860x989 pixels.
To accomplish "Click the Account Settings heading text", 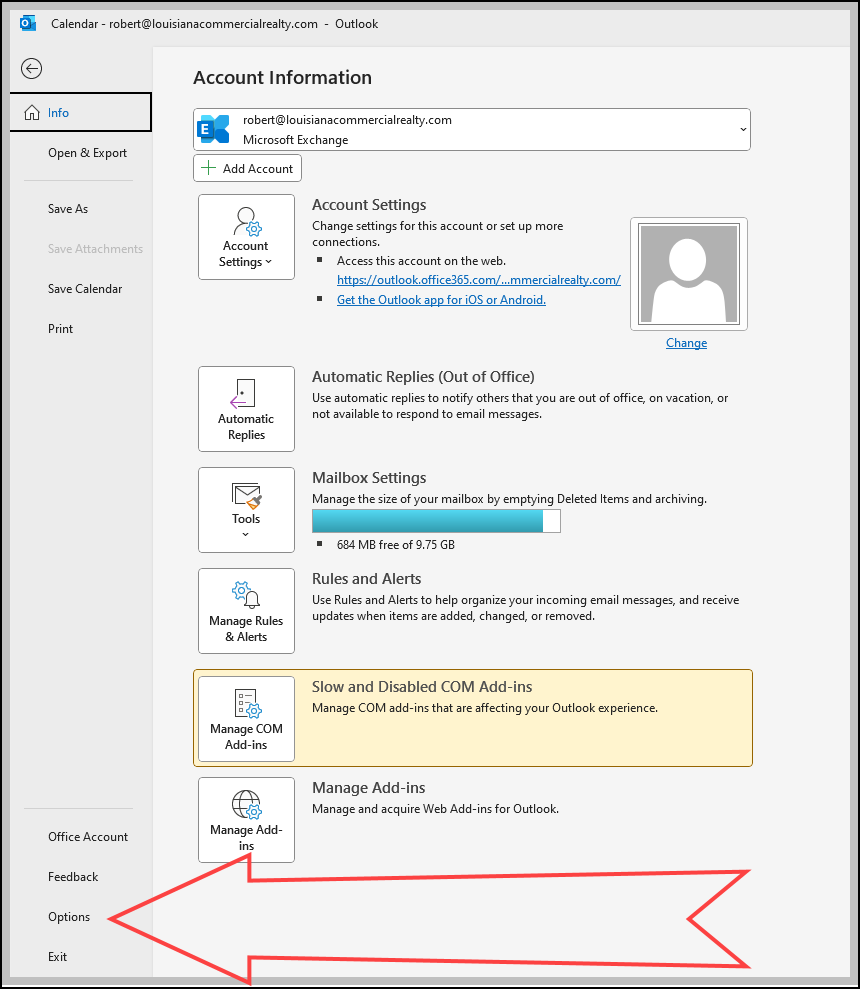I will (x=369, y=205).
